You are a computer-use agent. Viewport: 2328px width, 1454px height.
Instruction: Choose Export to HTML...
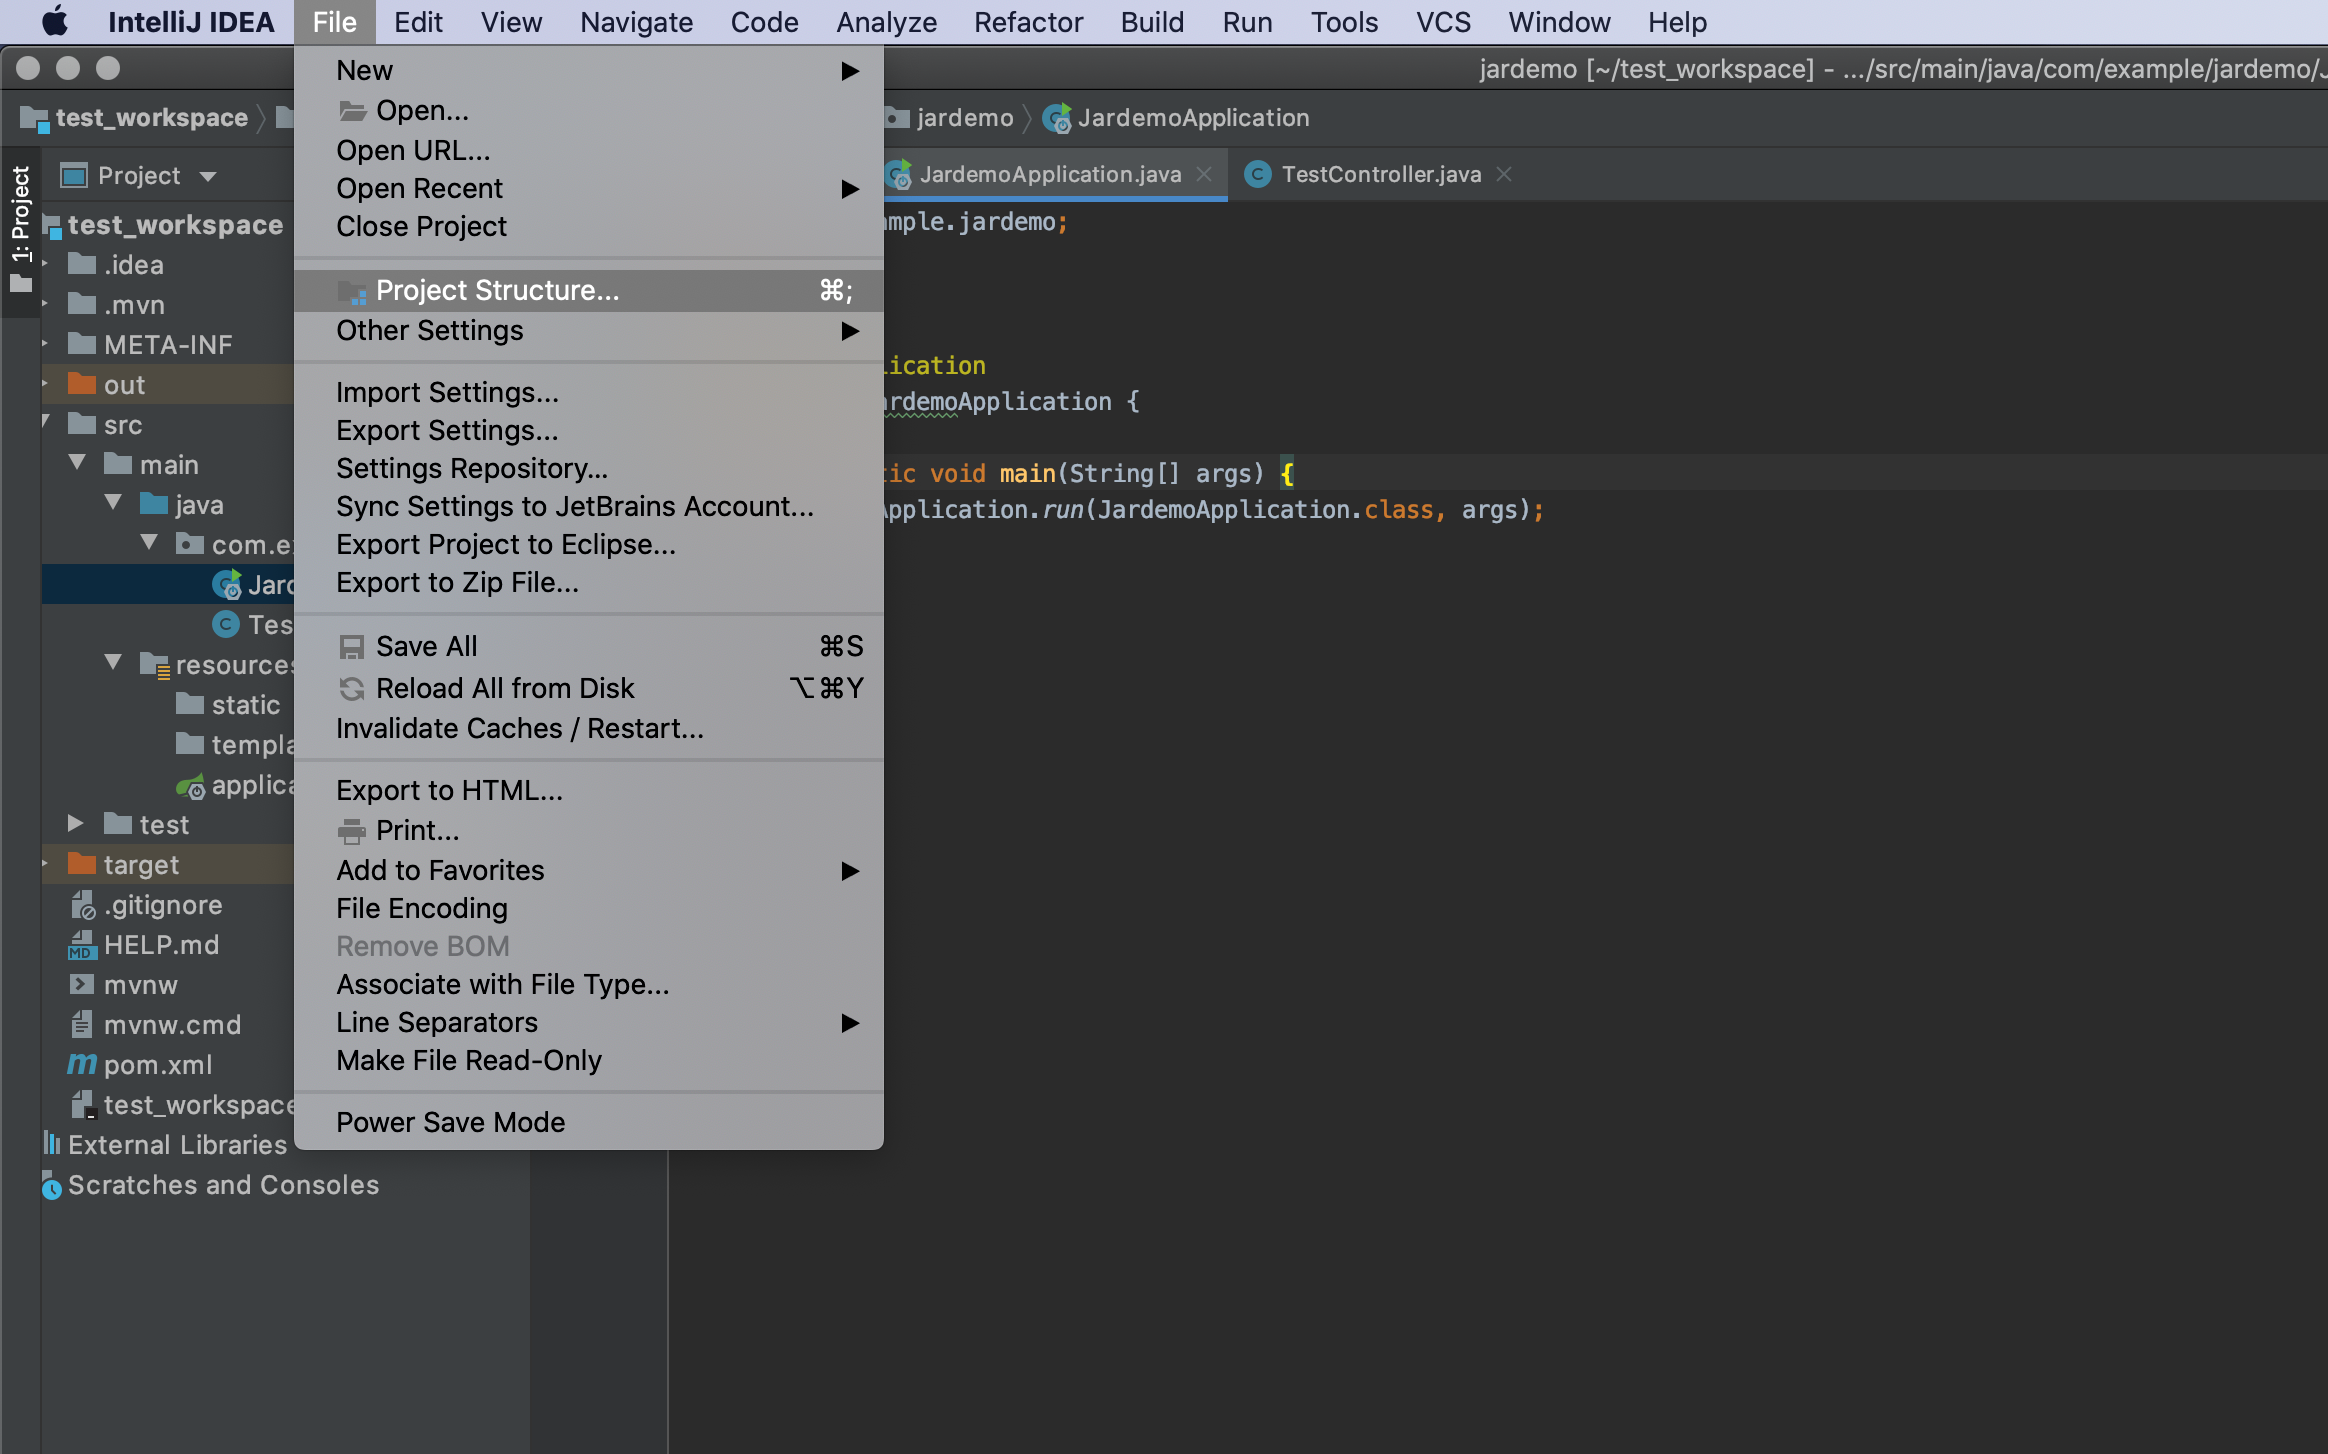click(x=589, y=791)
